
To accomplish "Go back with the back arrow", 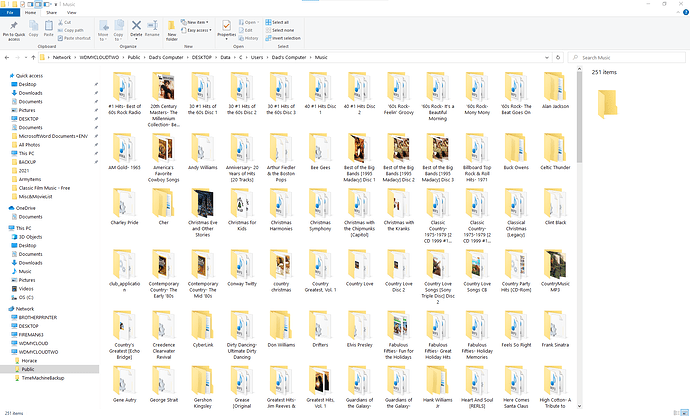I will tap(7, 58).
